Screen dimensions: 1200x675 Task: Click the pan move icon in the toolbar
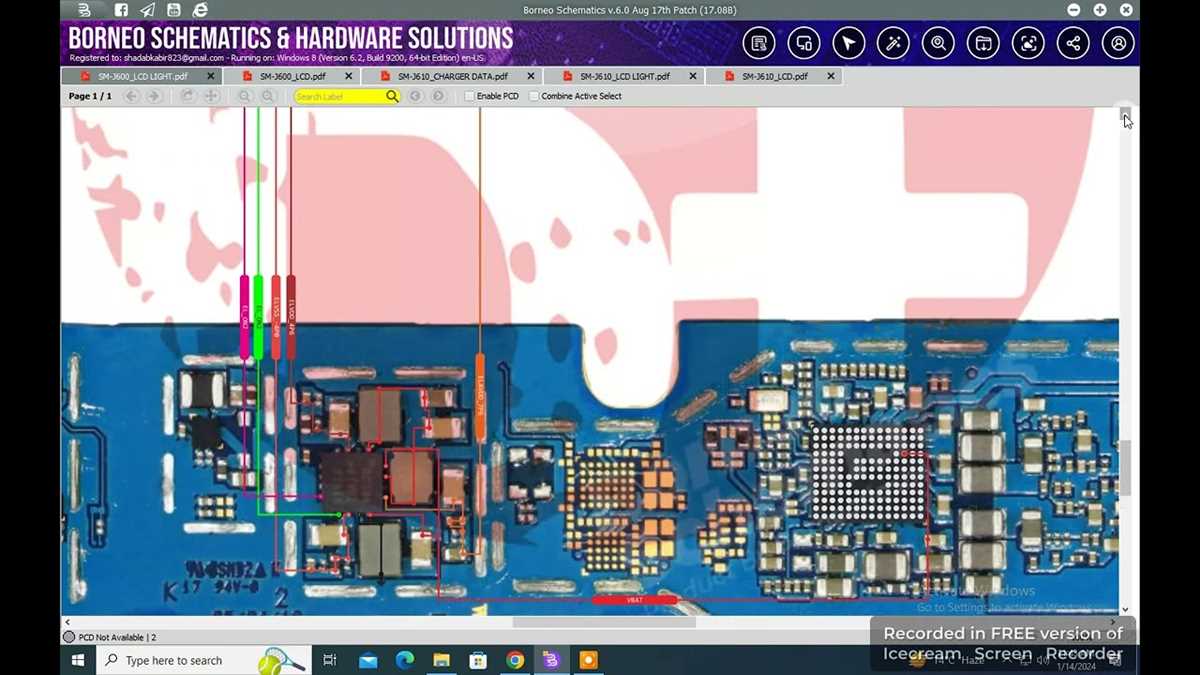tap(211, 96)
